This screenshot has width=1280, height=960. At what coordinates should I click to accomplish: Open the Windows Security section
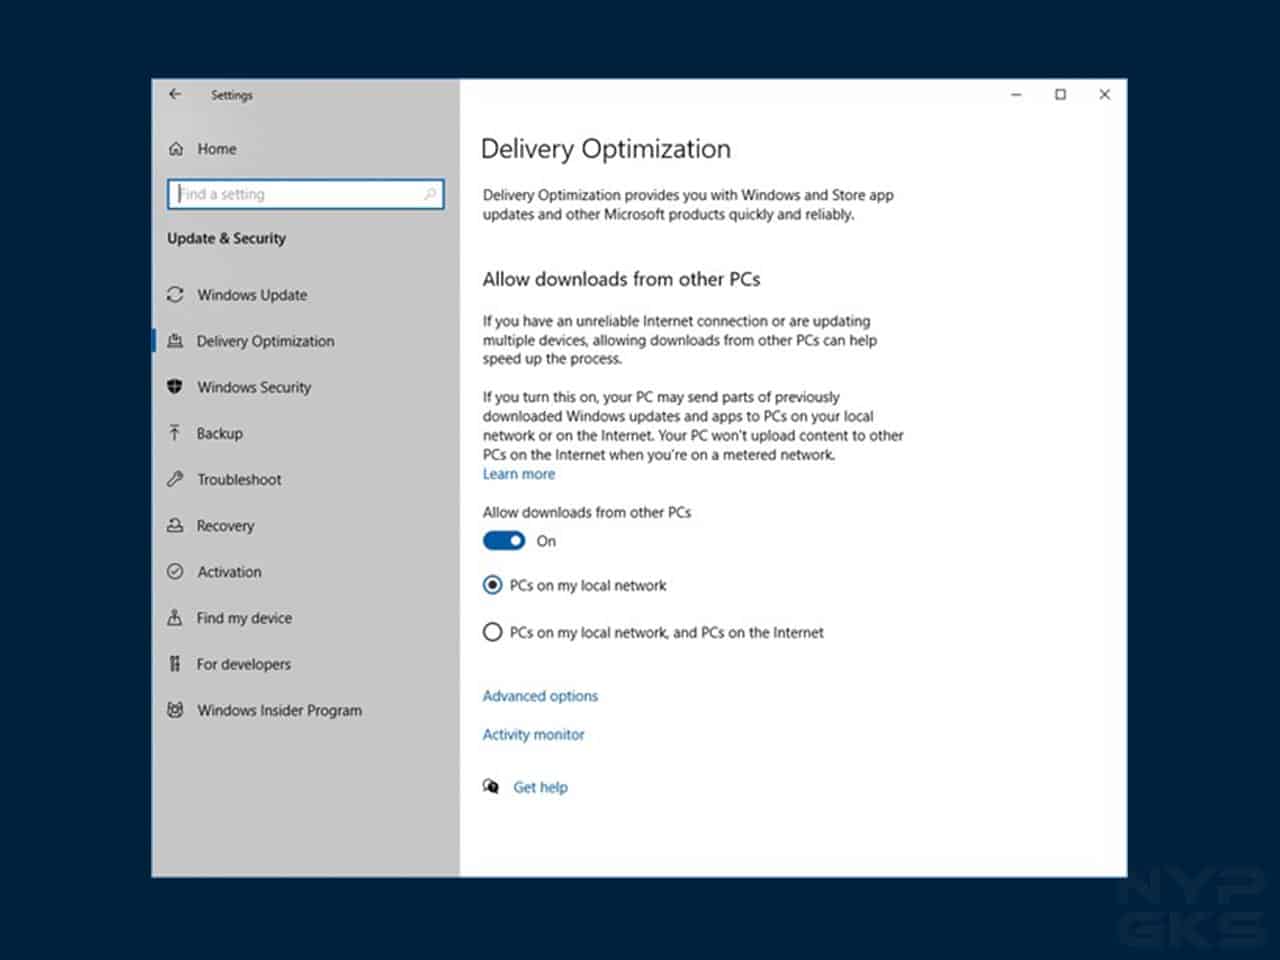pyautogui.click(x=254, y=387)
